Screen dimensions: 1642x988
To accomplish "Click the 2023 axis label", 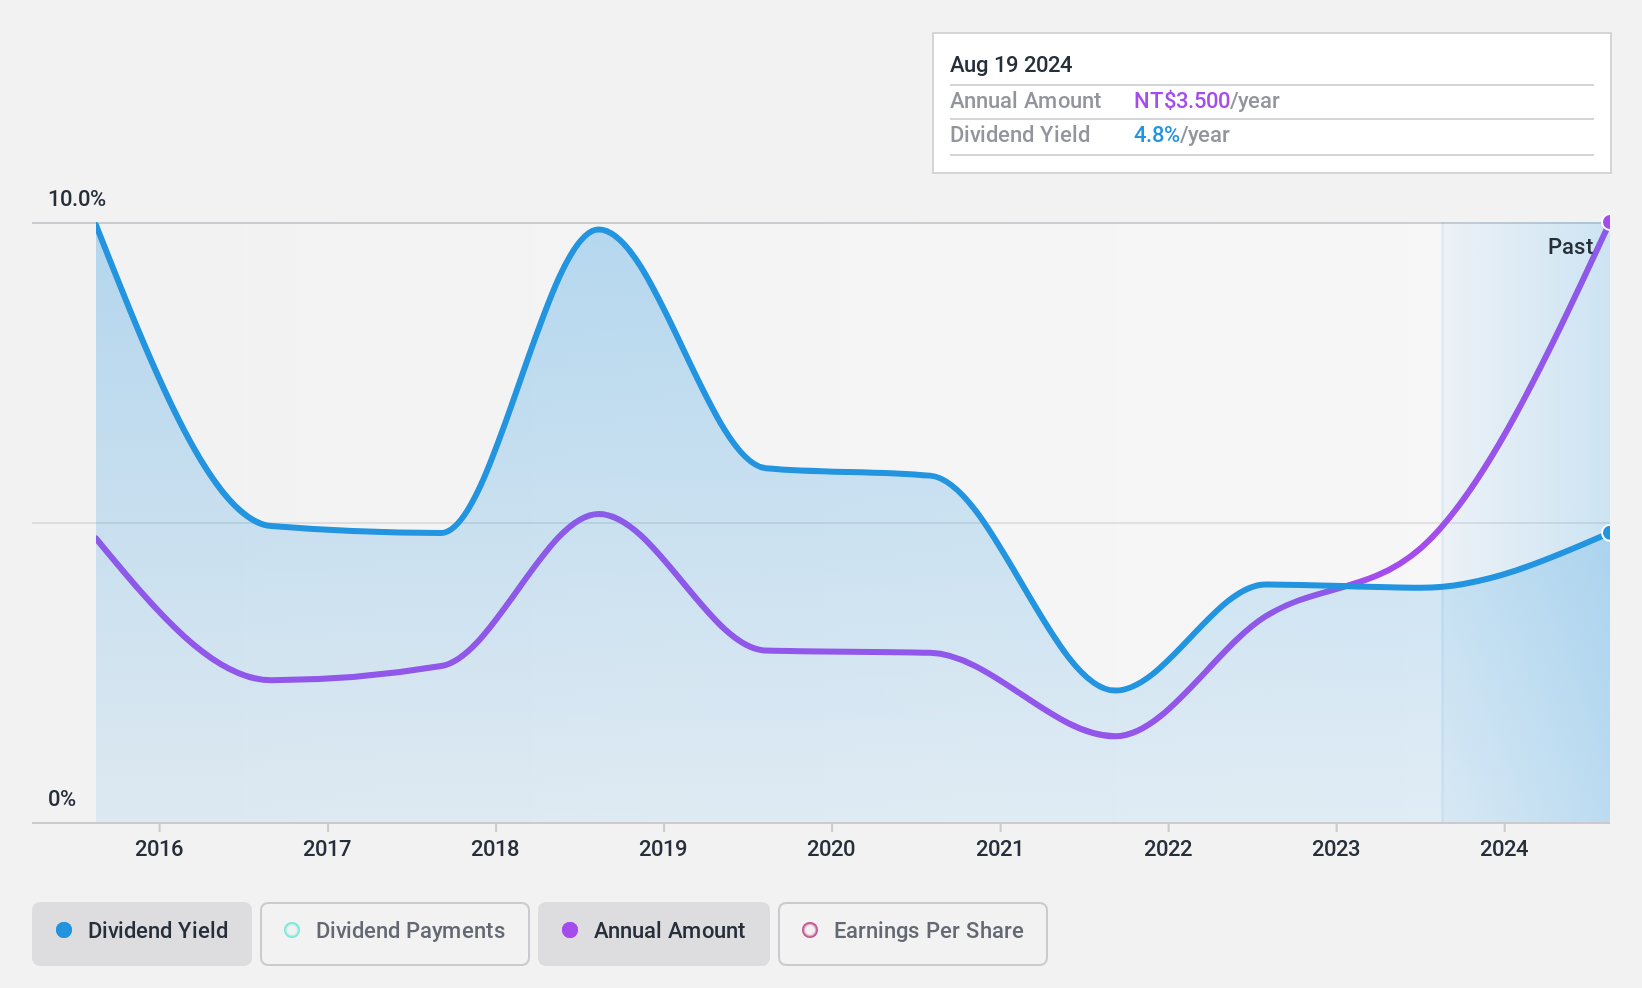I will [x=1336, y=849].
